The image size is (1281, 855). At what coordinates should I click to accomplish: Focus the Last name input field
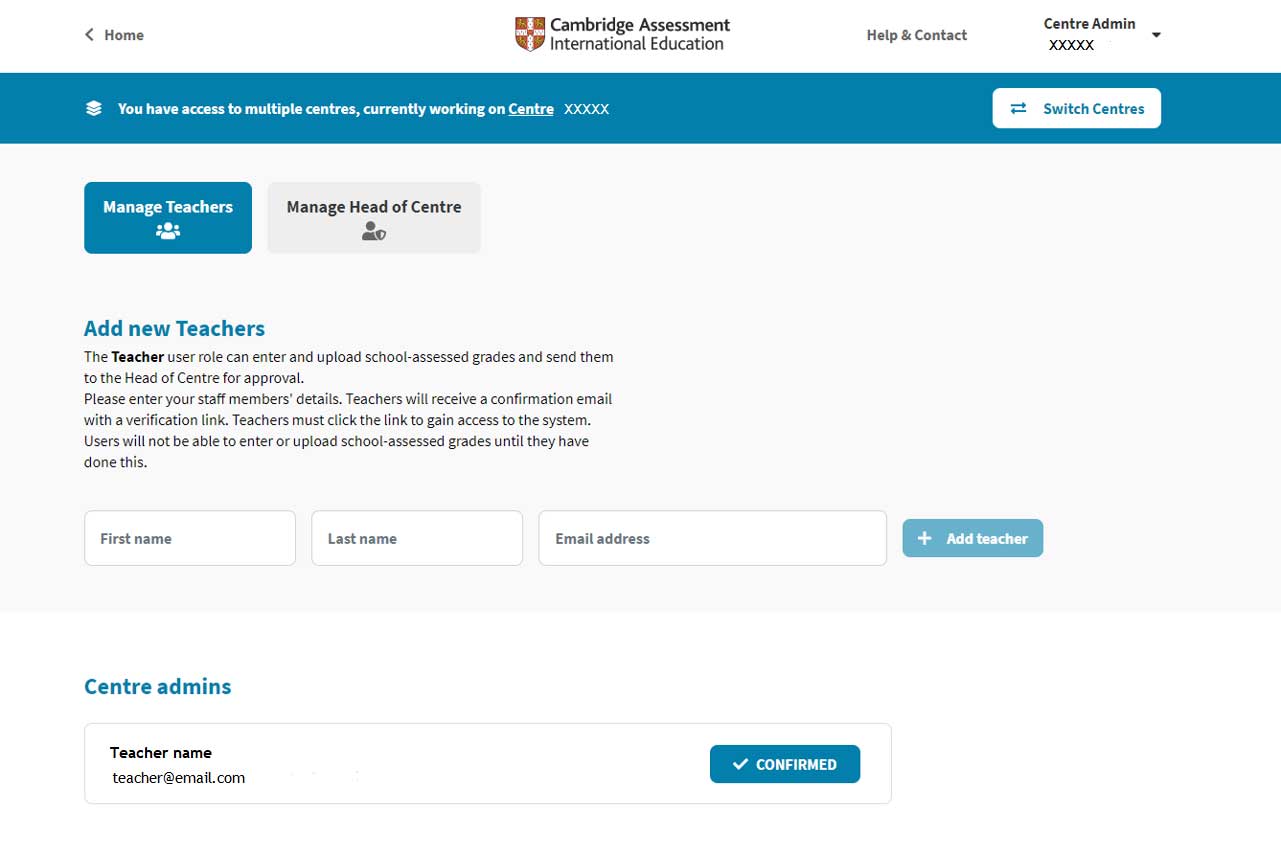tap(417, 538)
